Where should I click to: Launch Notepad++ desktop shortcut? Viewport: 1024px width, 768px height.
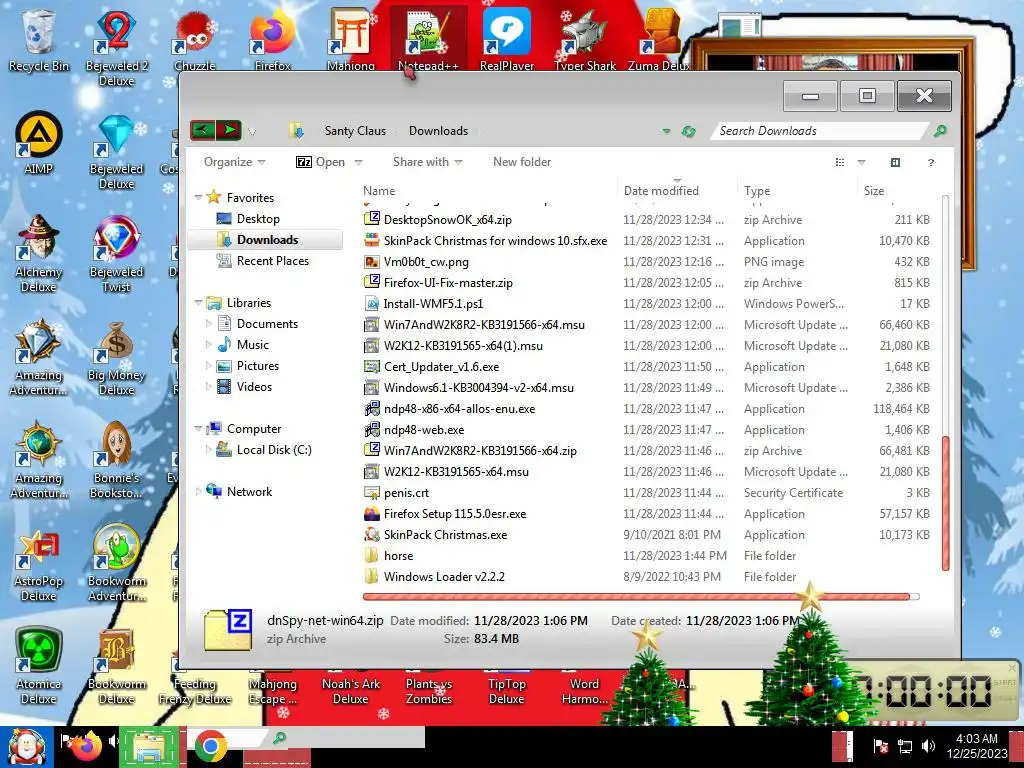[428, 38]
